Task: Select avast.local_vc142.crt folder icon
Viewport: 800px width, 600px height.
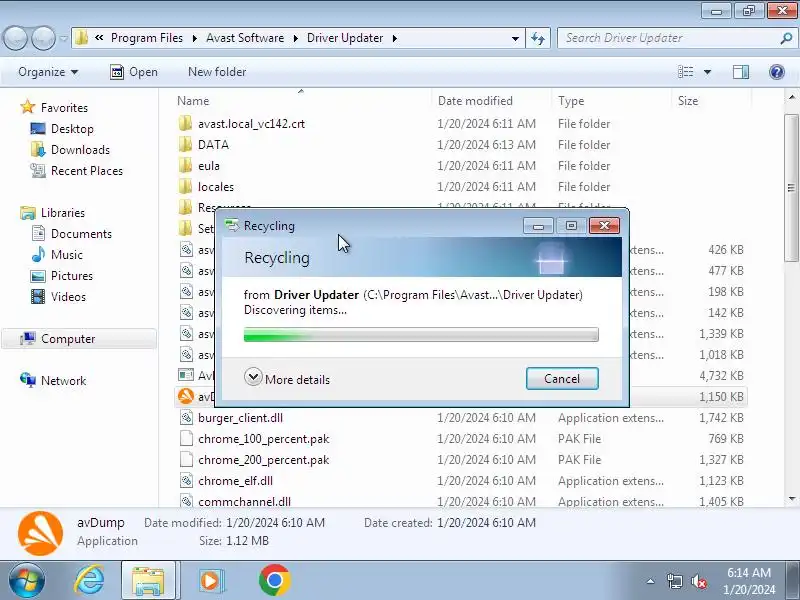Action: click(x=186, y=123)
